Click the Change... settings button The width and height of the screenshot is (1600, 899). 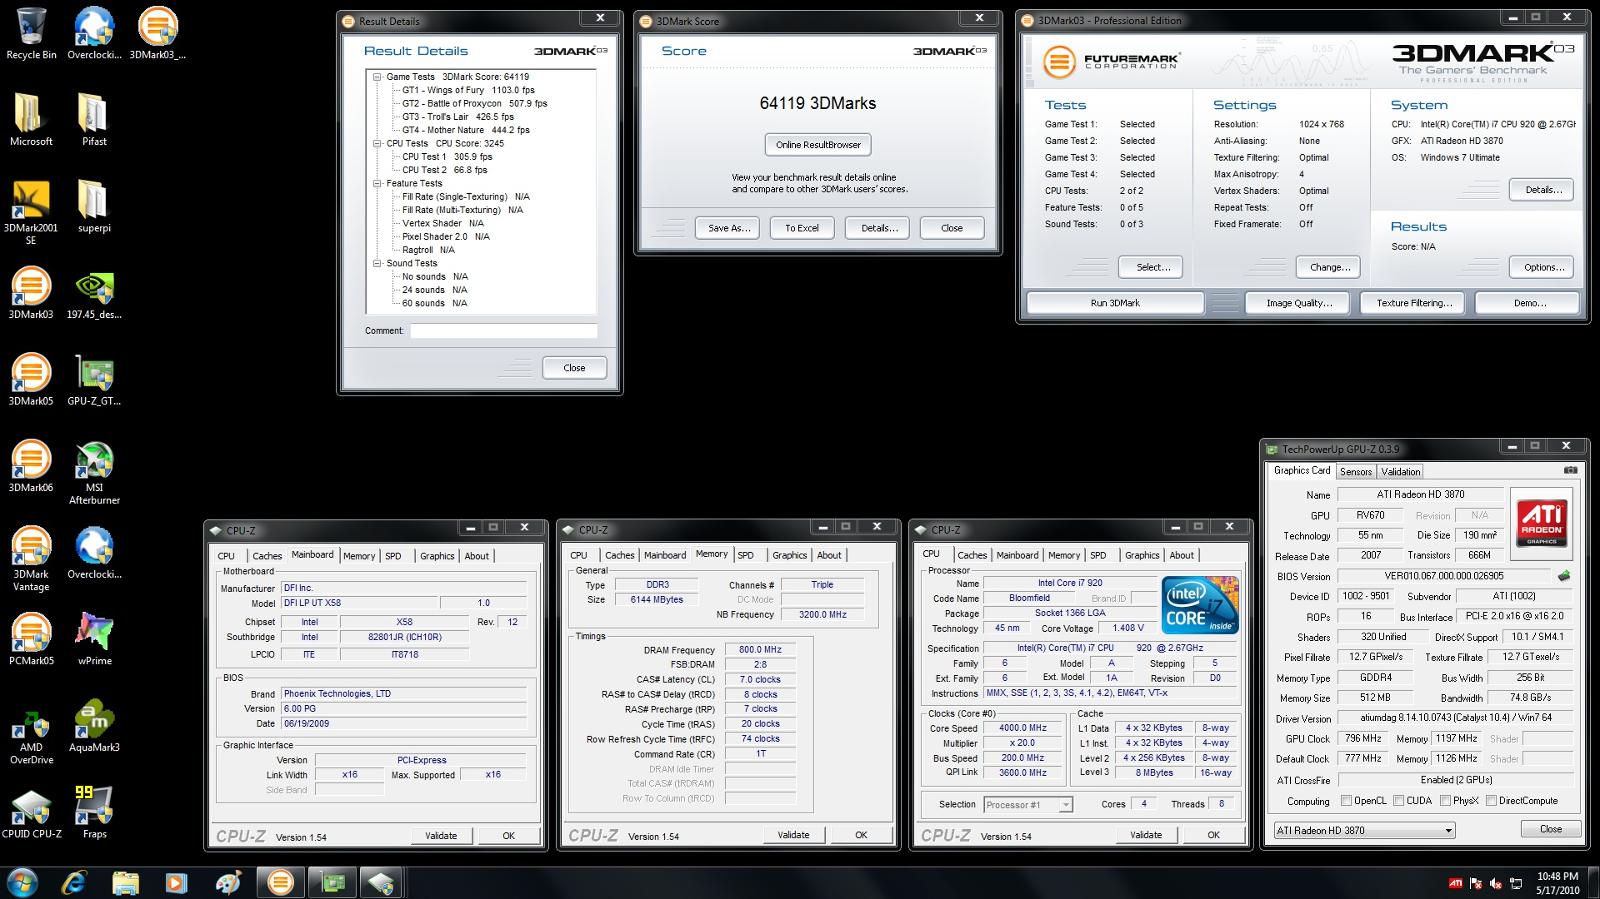point(1329,267)
